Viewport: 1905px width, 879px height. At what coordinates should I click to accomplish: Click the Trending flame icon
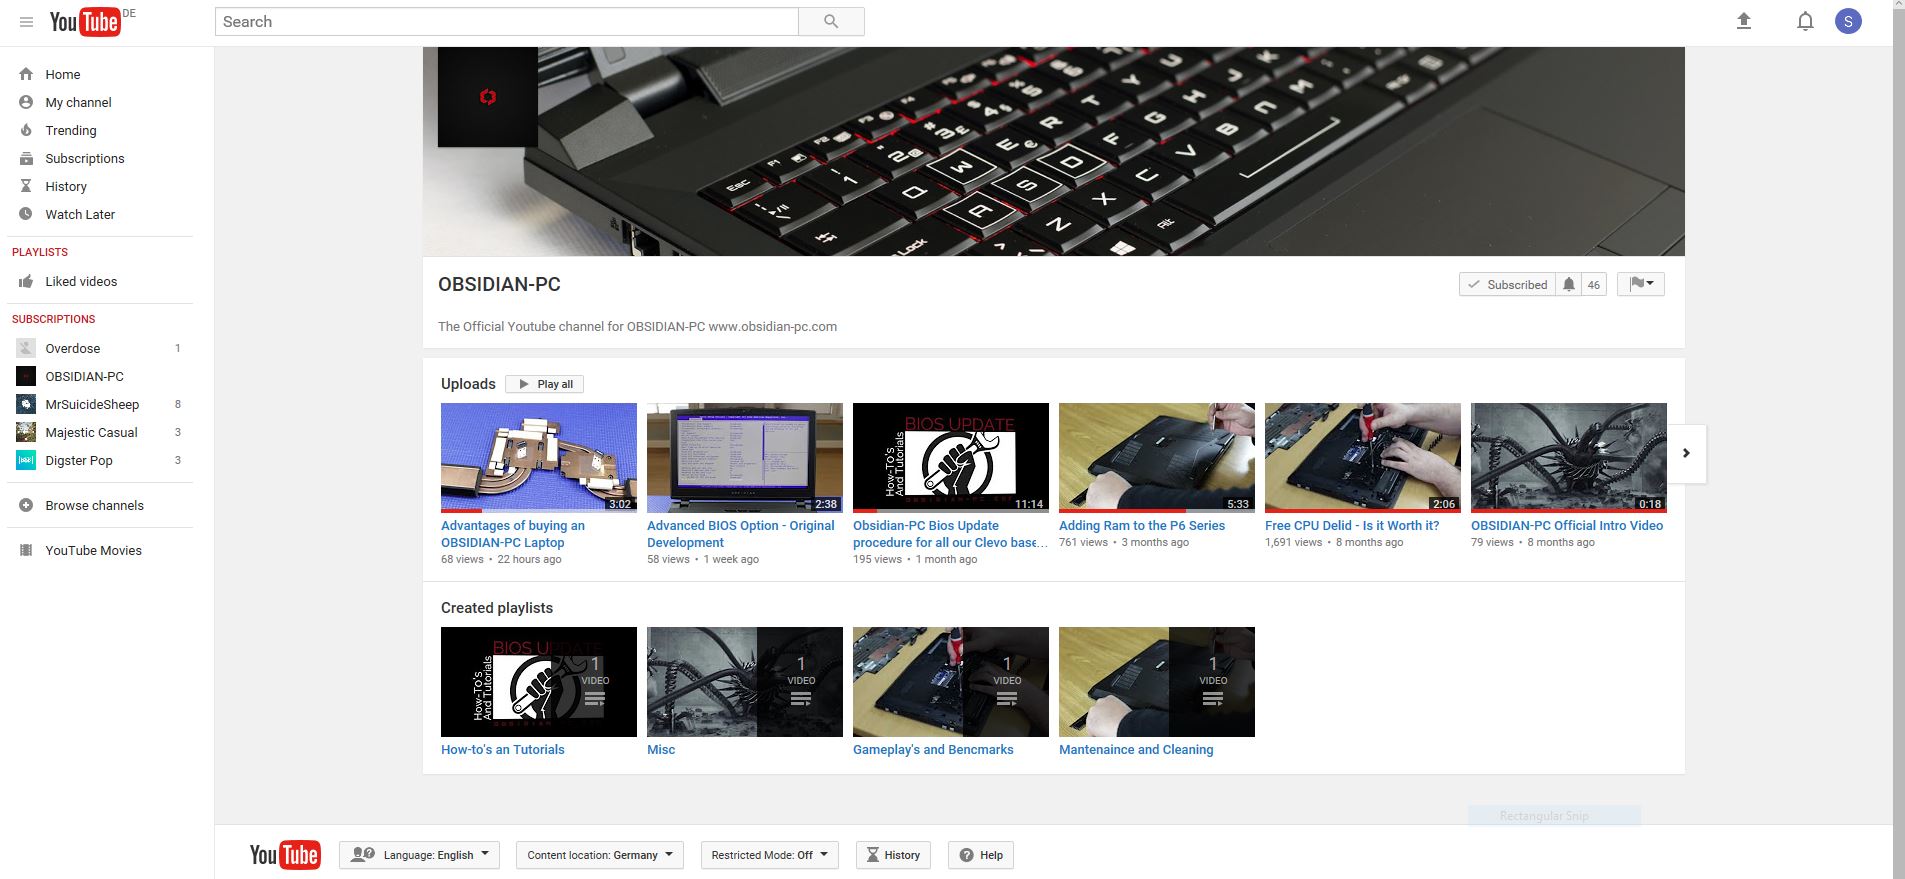pyautogui.click(x=26, y=130)
